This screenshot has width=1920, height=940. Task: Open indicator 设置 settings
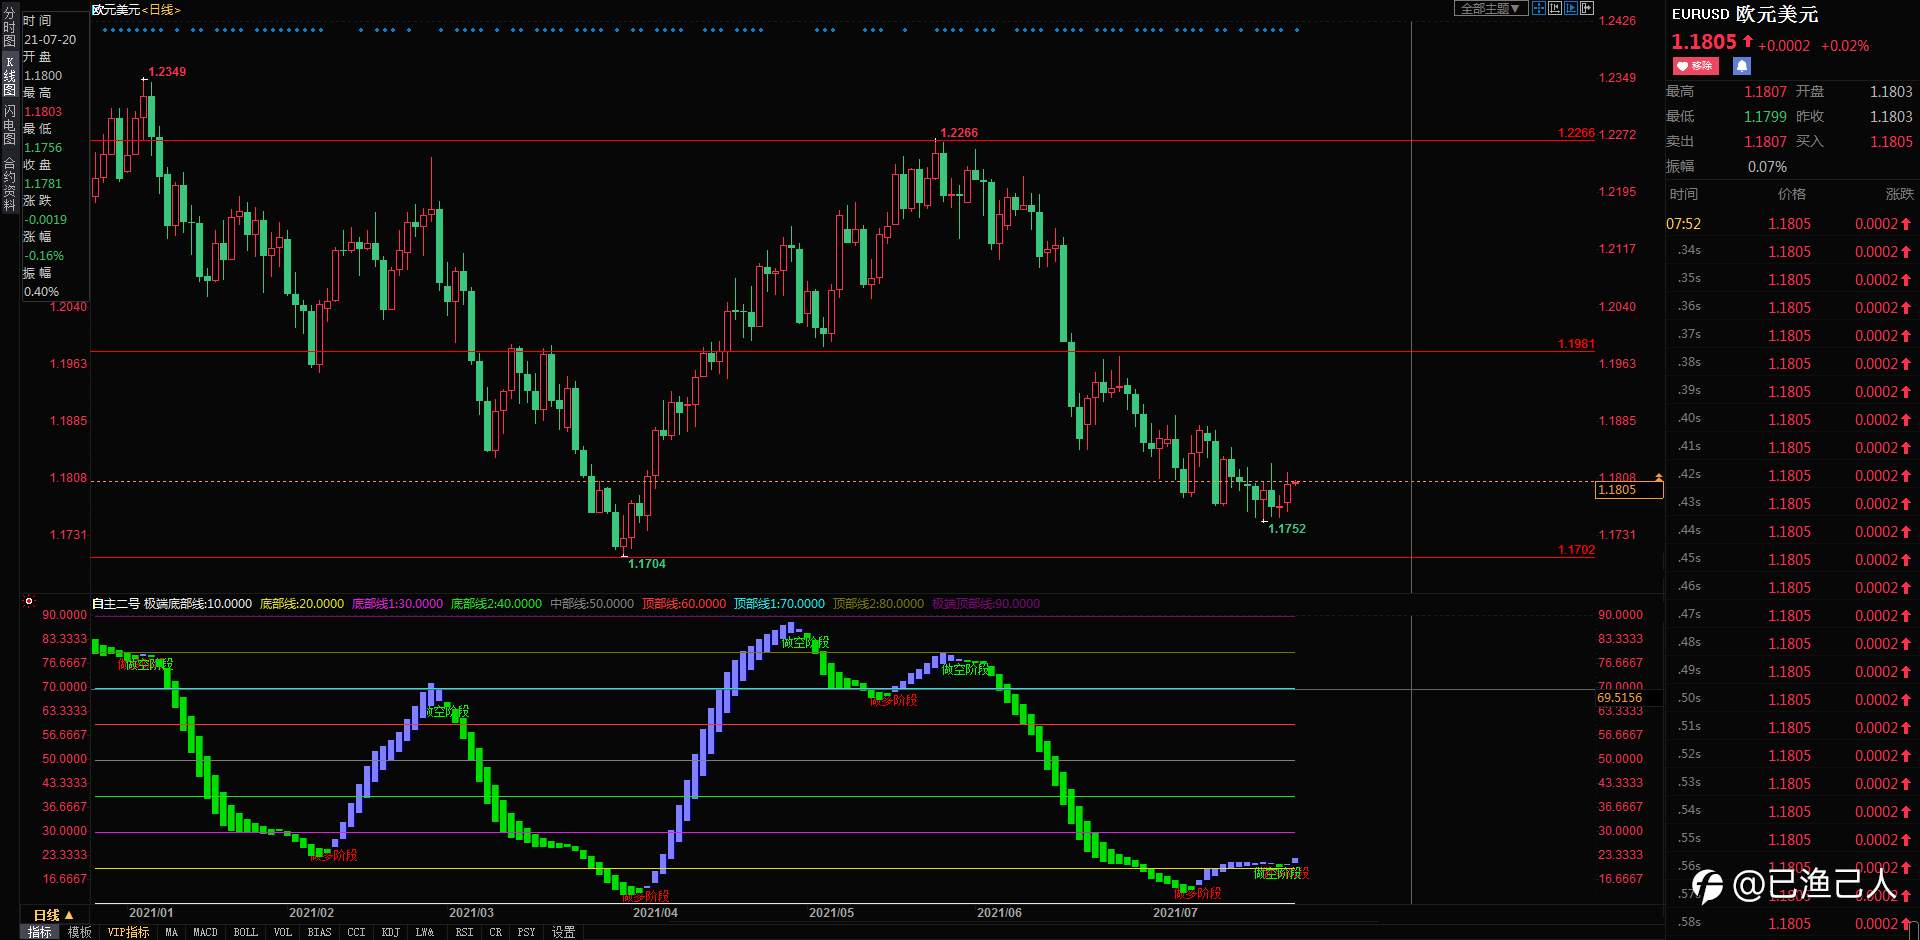(x=564, y=932)
